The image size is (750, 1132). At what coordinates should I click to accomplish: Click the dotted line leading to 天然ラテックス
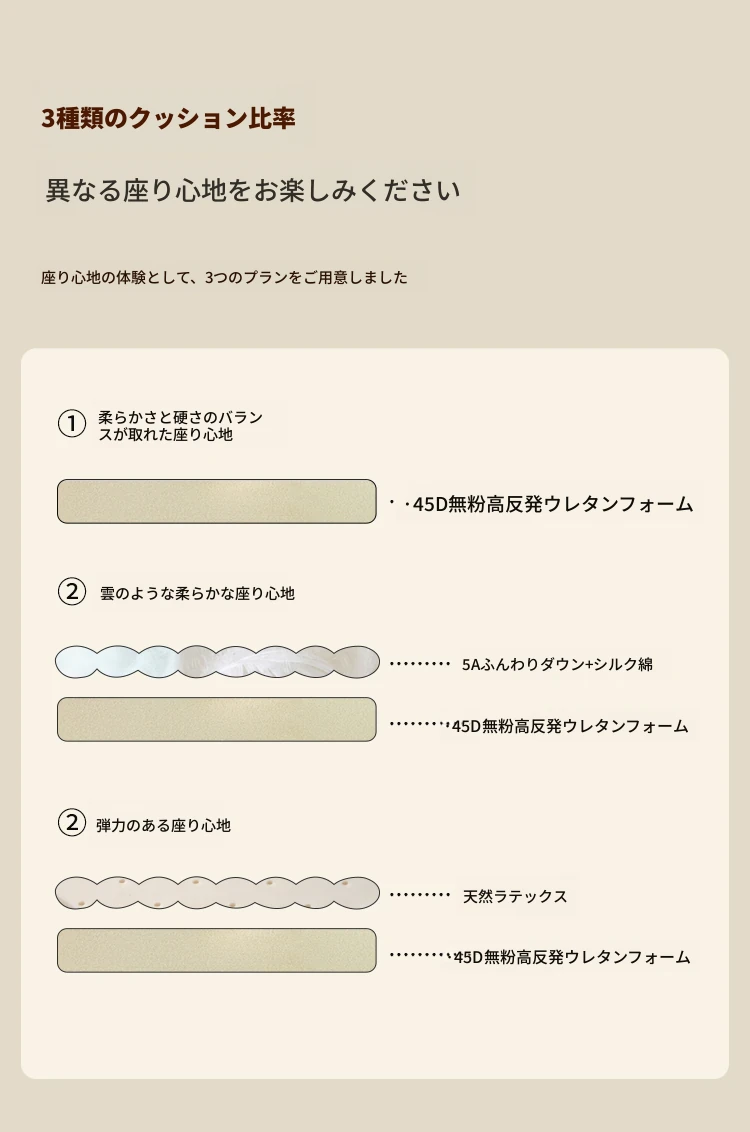coord(420,895)
